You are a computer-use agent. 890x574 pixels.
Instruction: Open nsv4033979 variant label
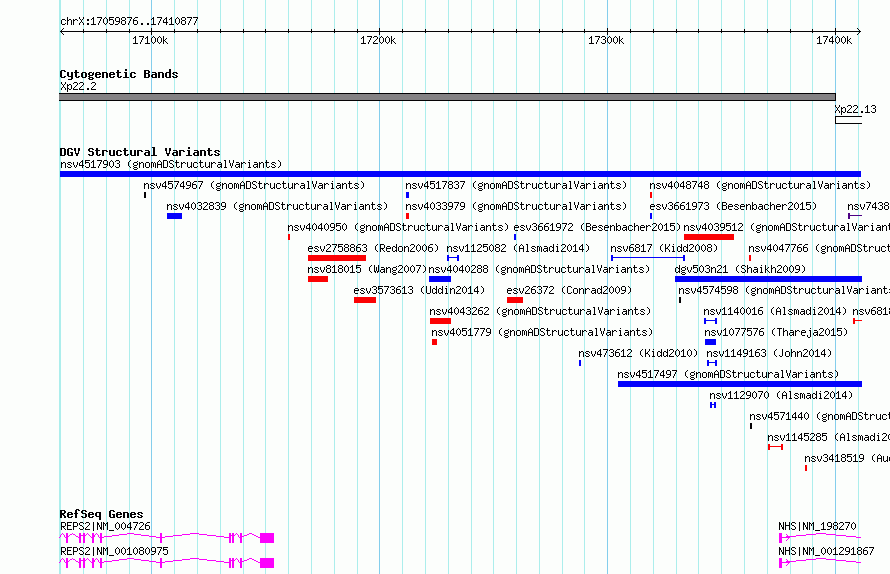coord(516,206)
